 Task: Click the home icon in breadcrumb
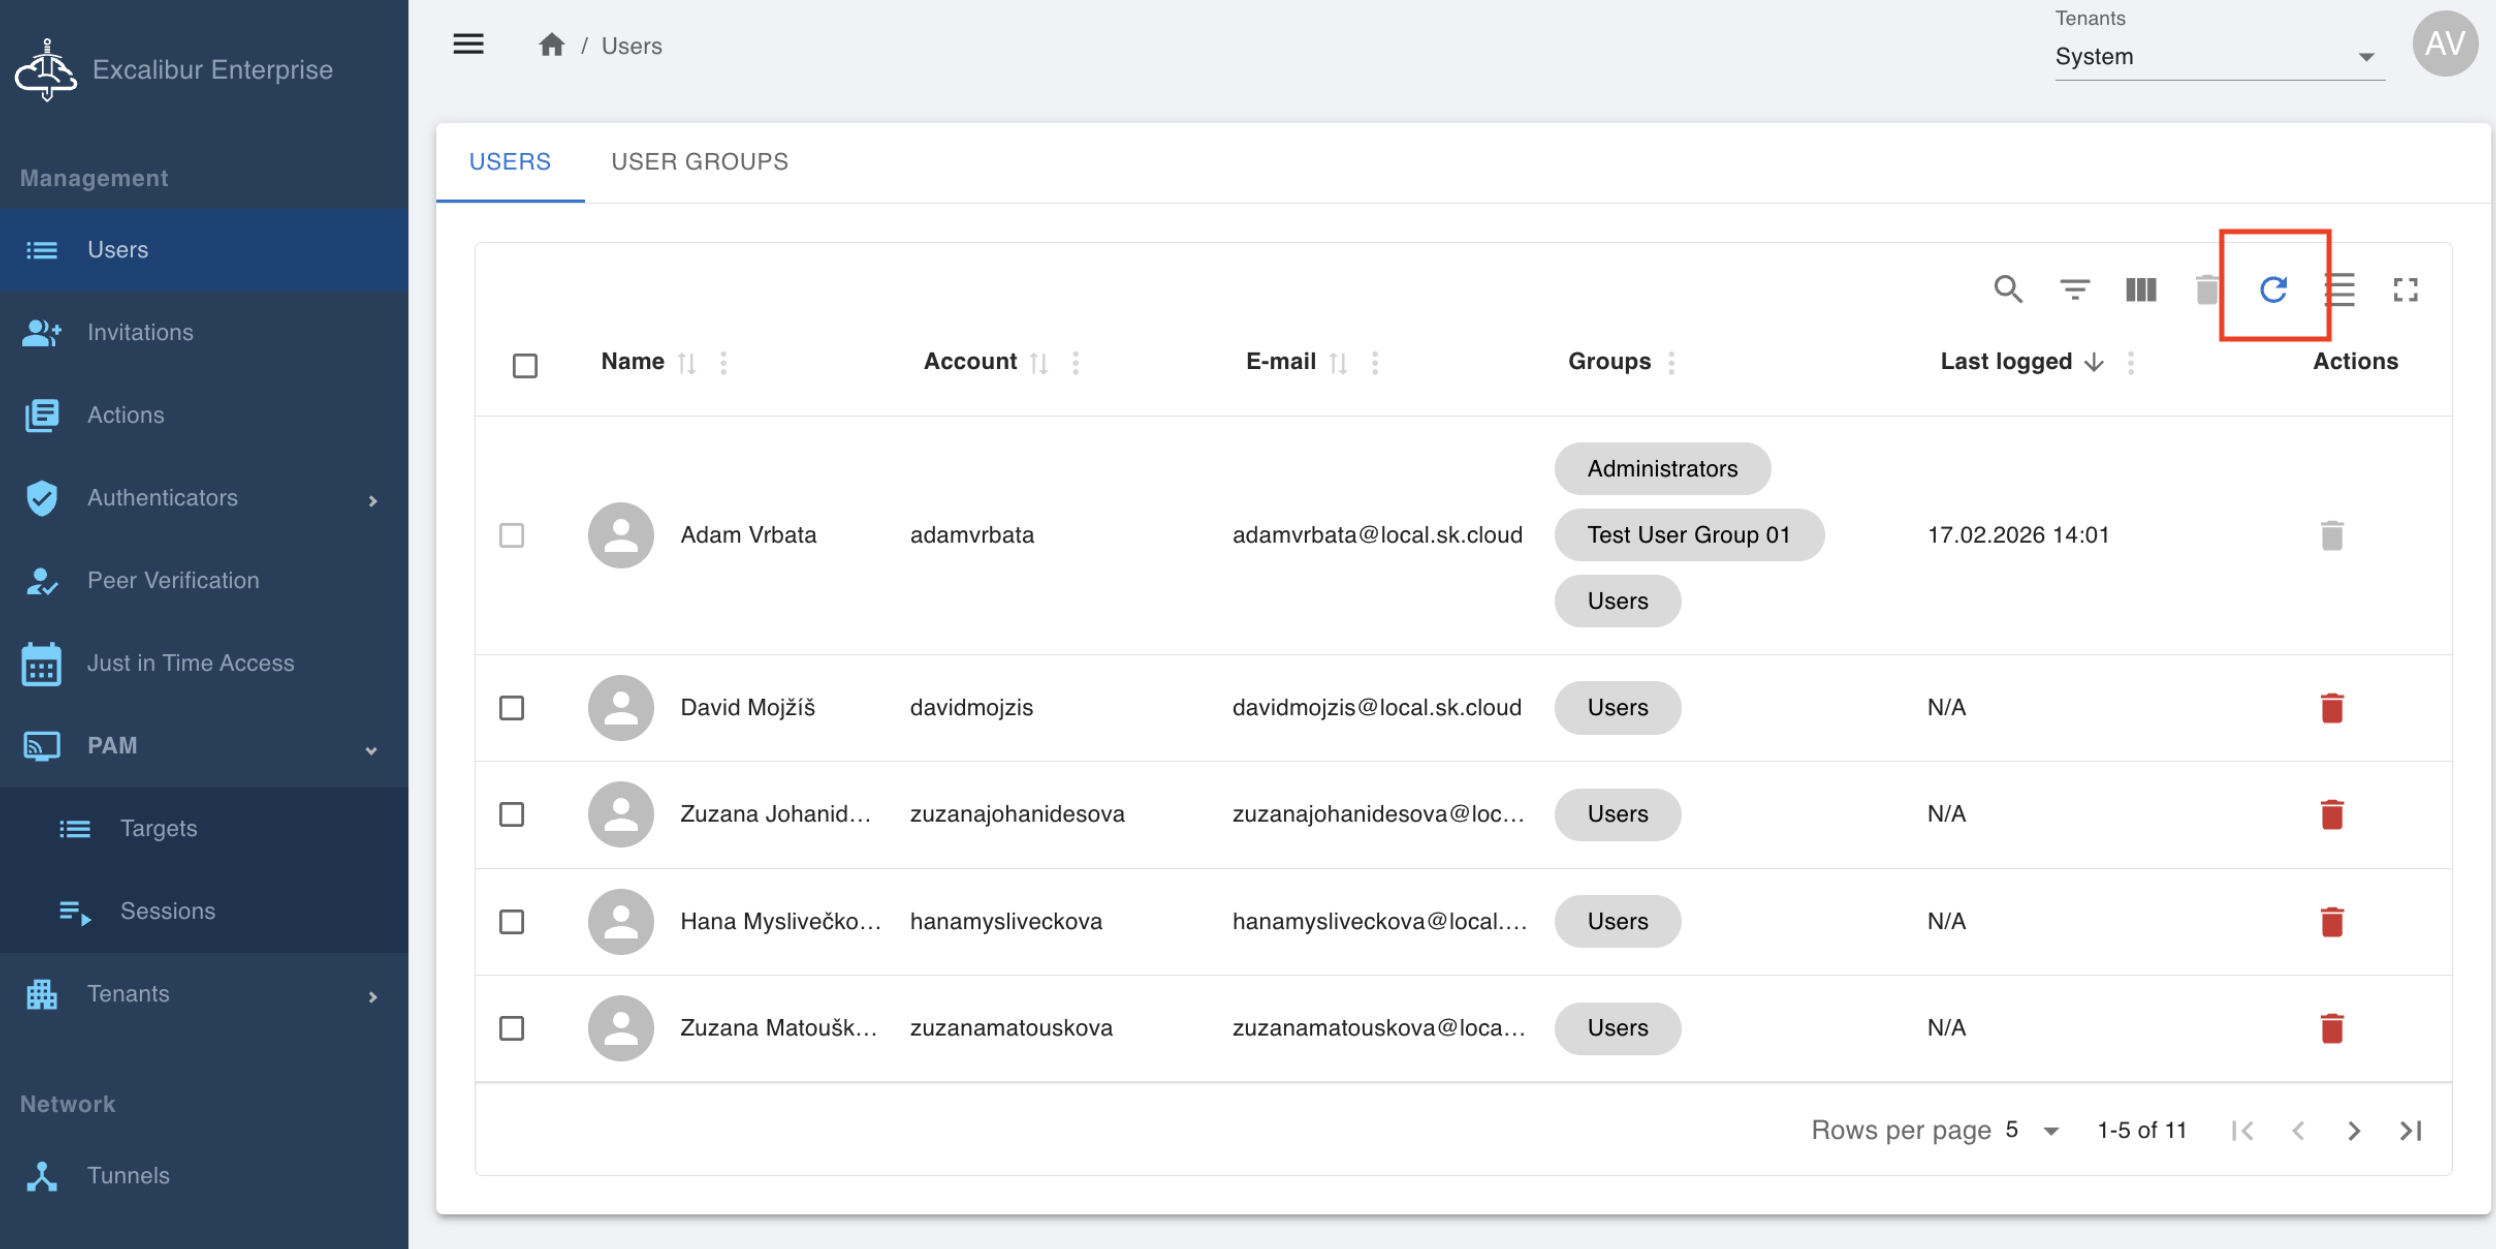[551, 46]
